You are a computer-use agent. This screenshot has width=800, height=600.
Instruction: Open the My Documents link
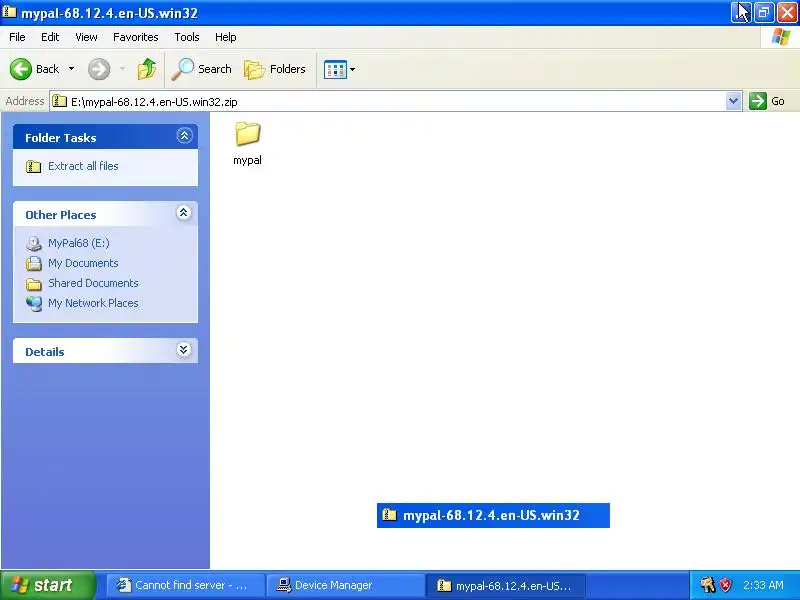tap(83, 263)
